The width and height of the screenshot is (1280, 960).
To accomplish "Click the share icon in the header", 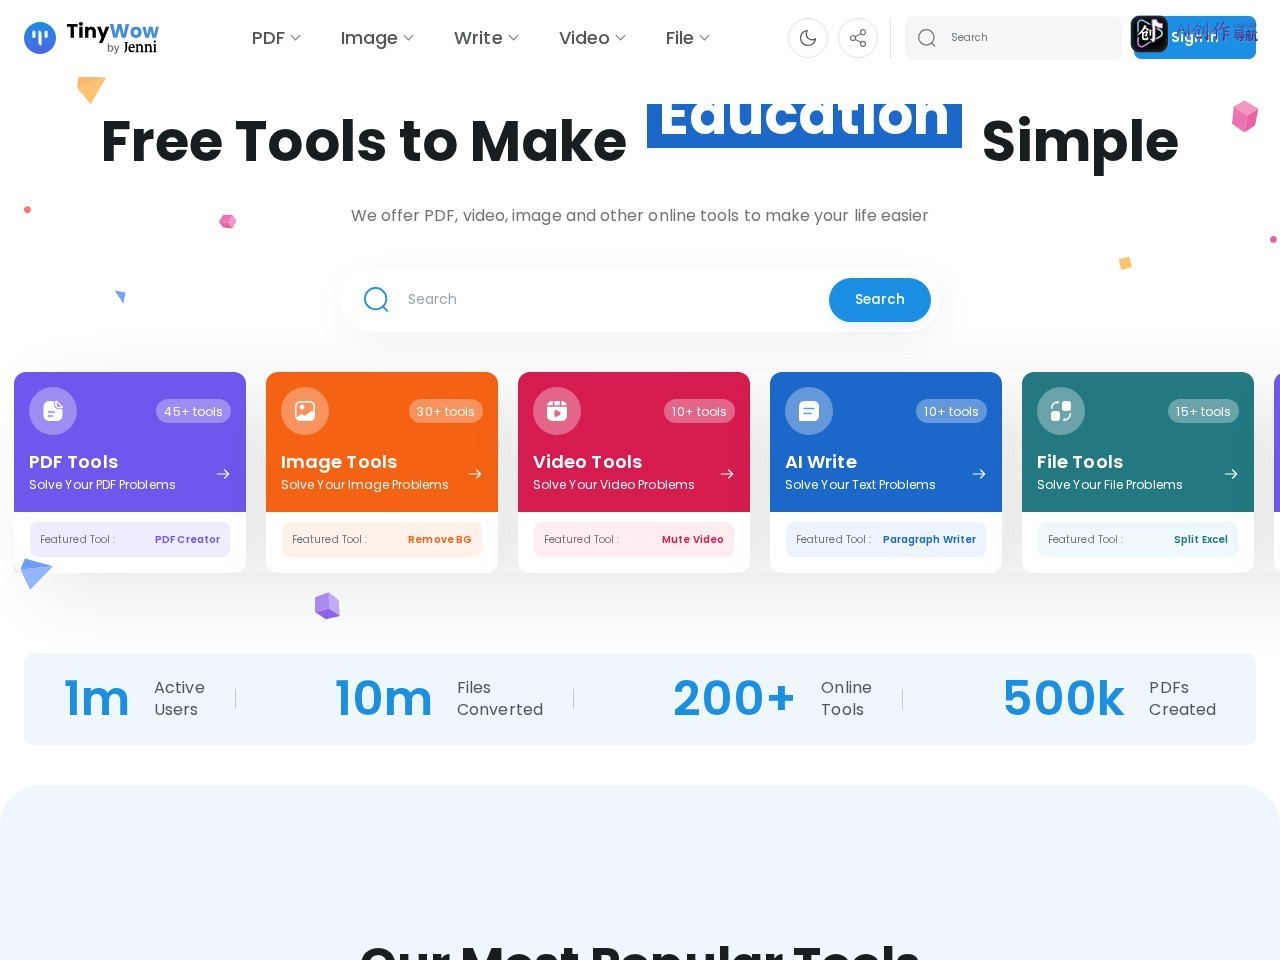I will coord(858,38).
